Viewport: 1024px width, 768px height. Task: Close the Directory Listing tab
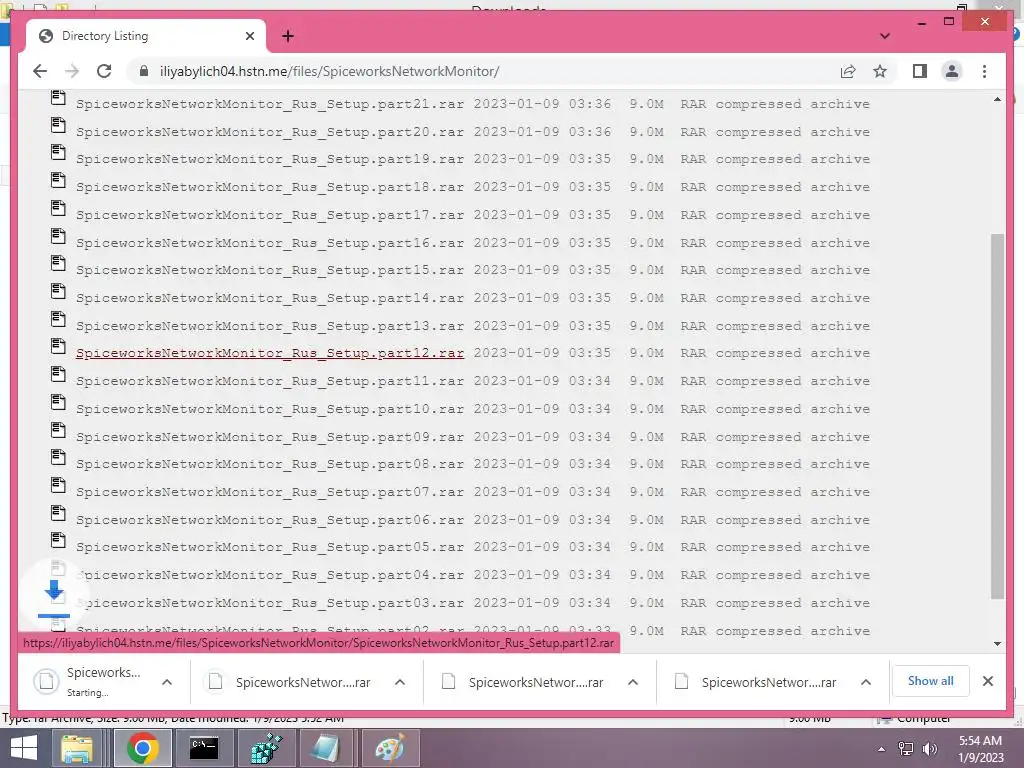249,36
